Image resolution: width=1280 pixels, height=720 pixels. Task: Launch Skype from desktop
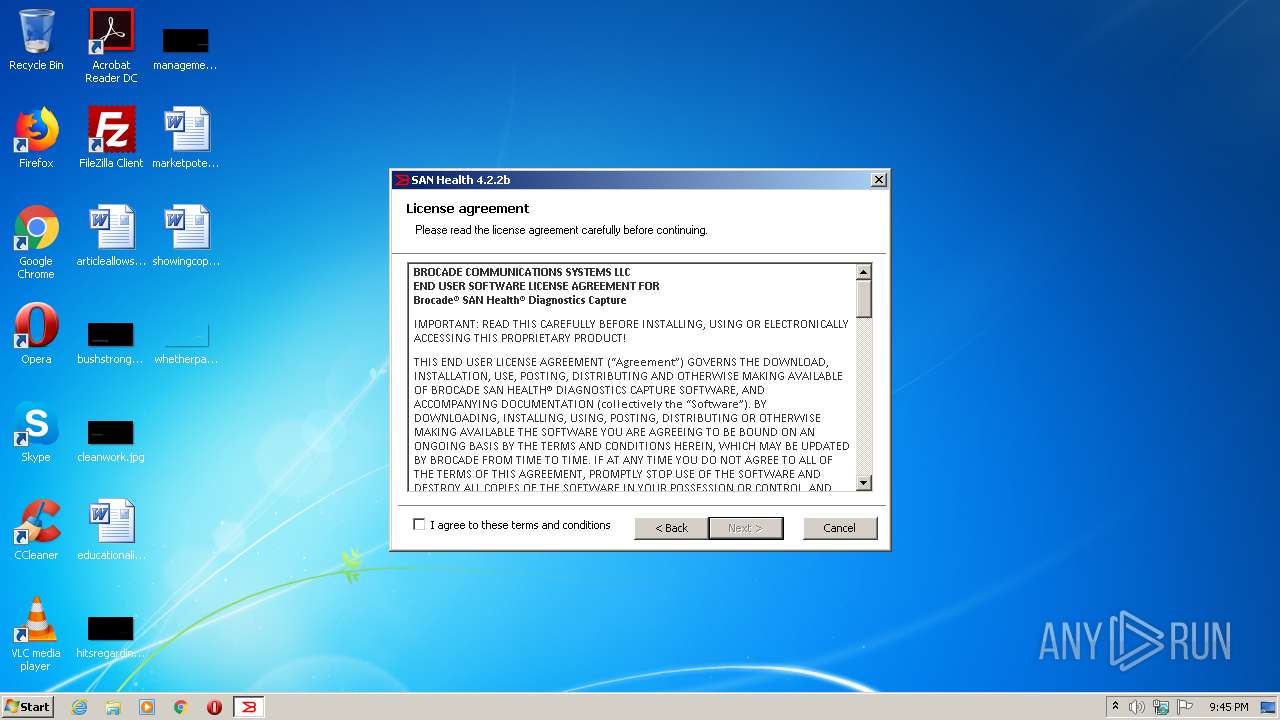(36, 432)
